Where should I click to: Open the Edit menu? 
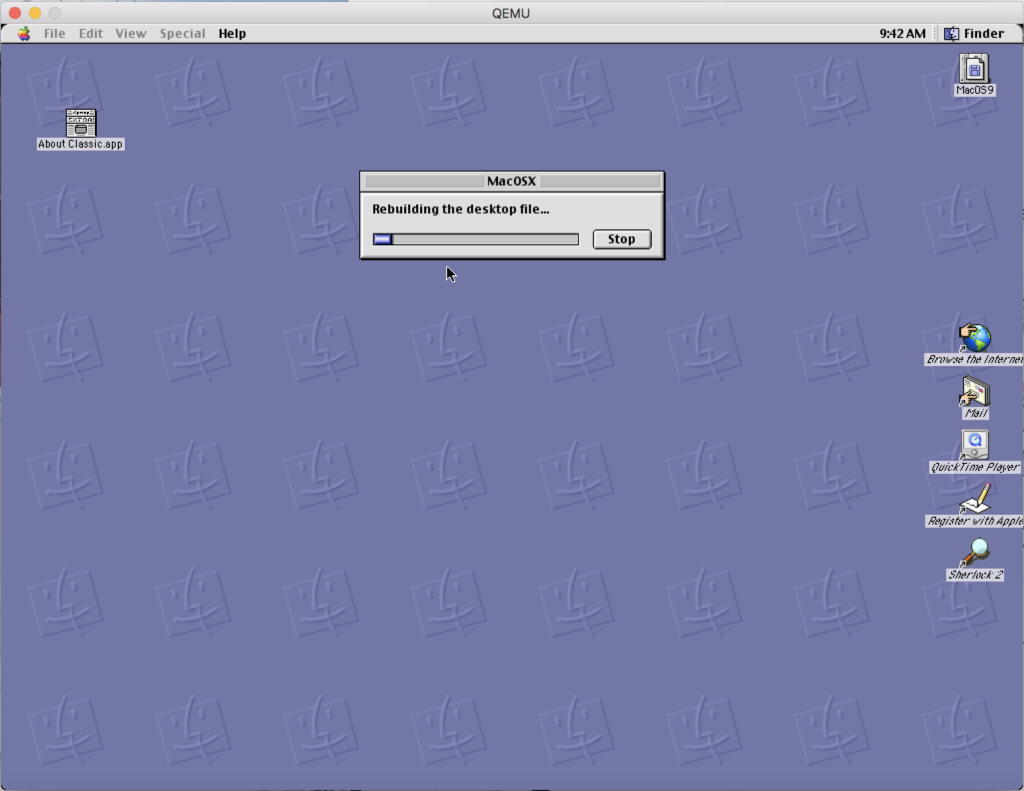[x=90, y=33]
